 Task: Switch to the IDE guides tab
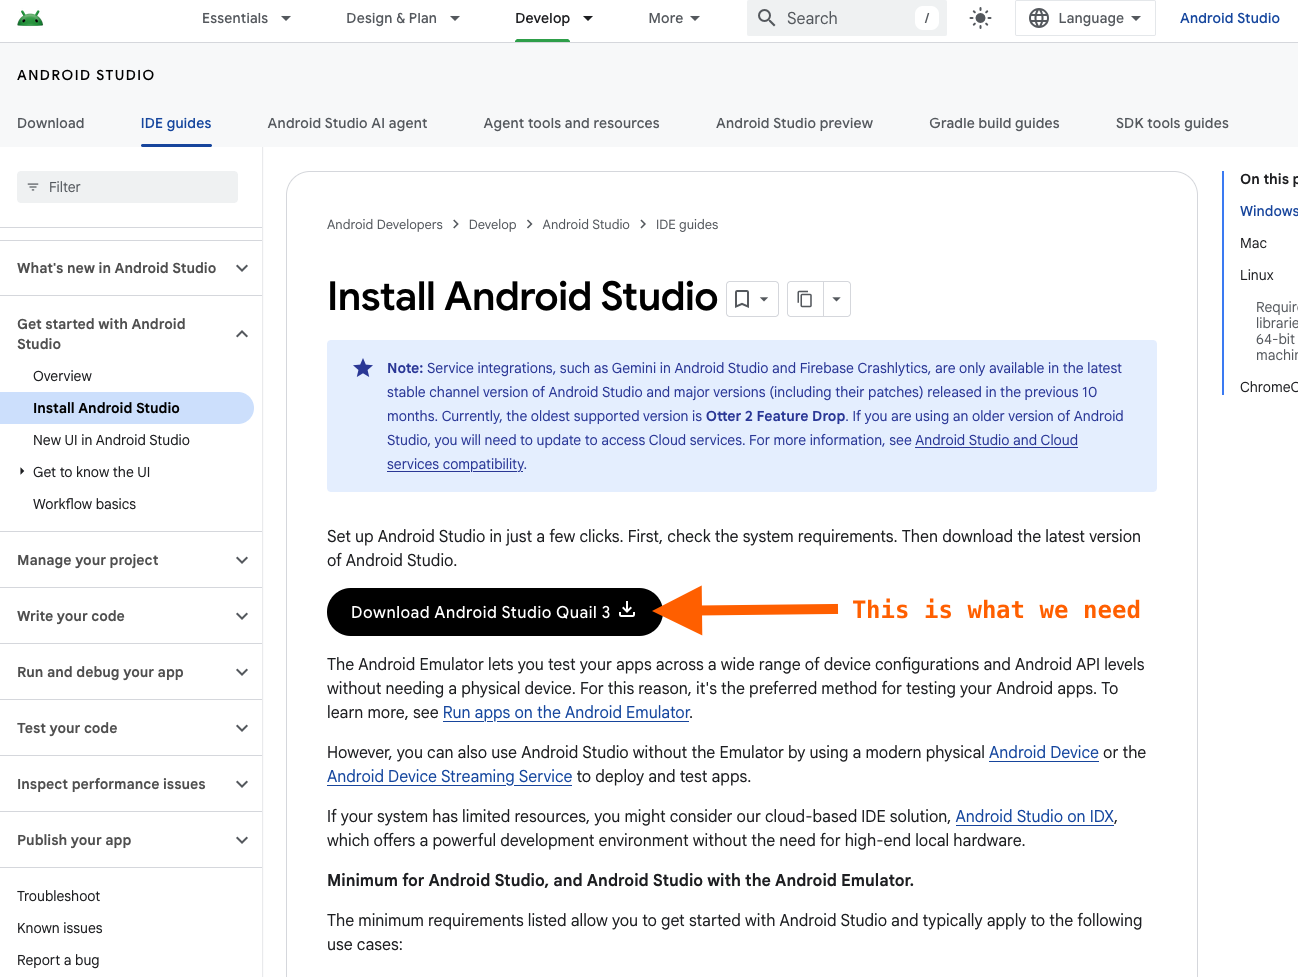(x=176, y=123)
